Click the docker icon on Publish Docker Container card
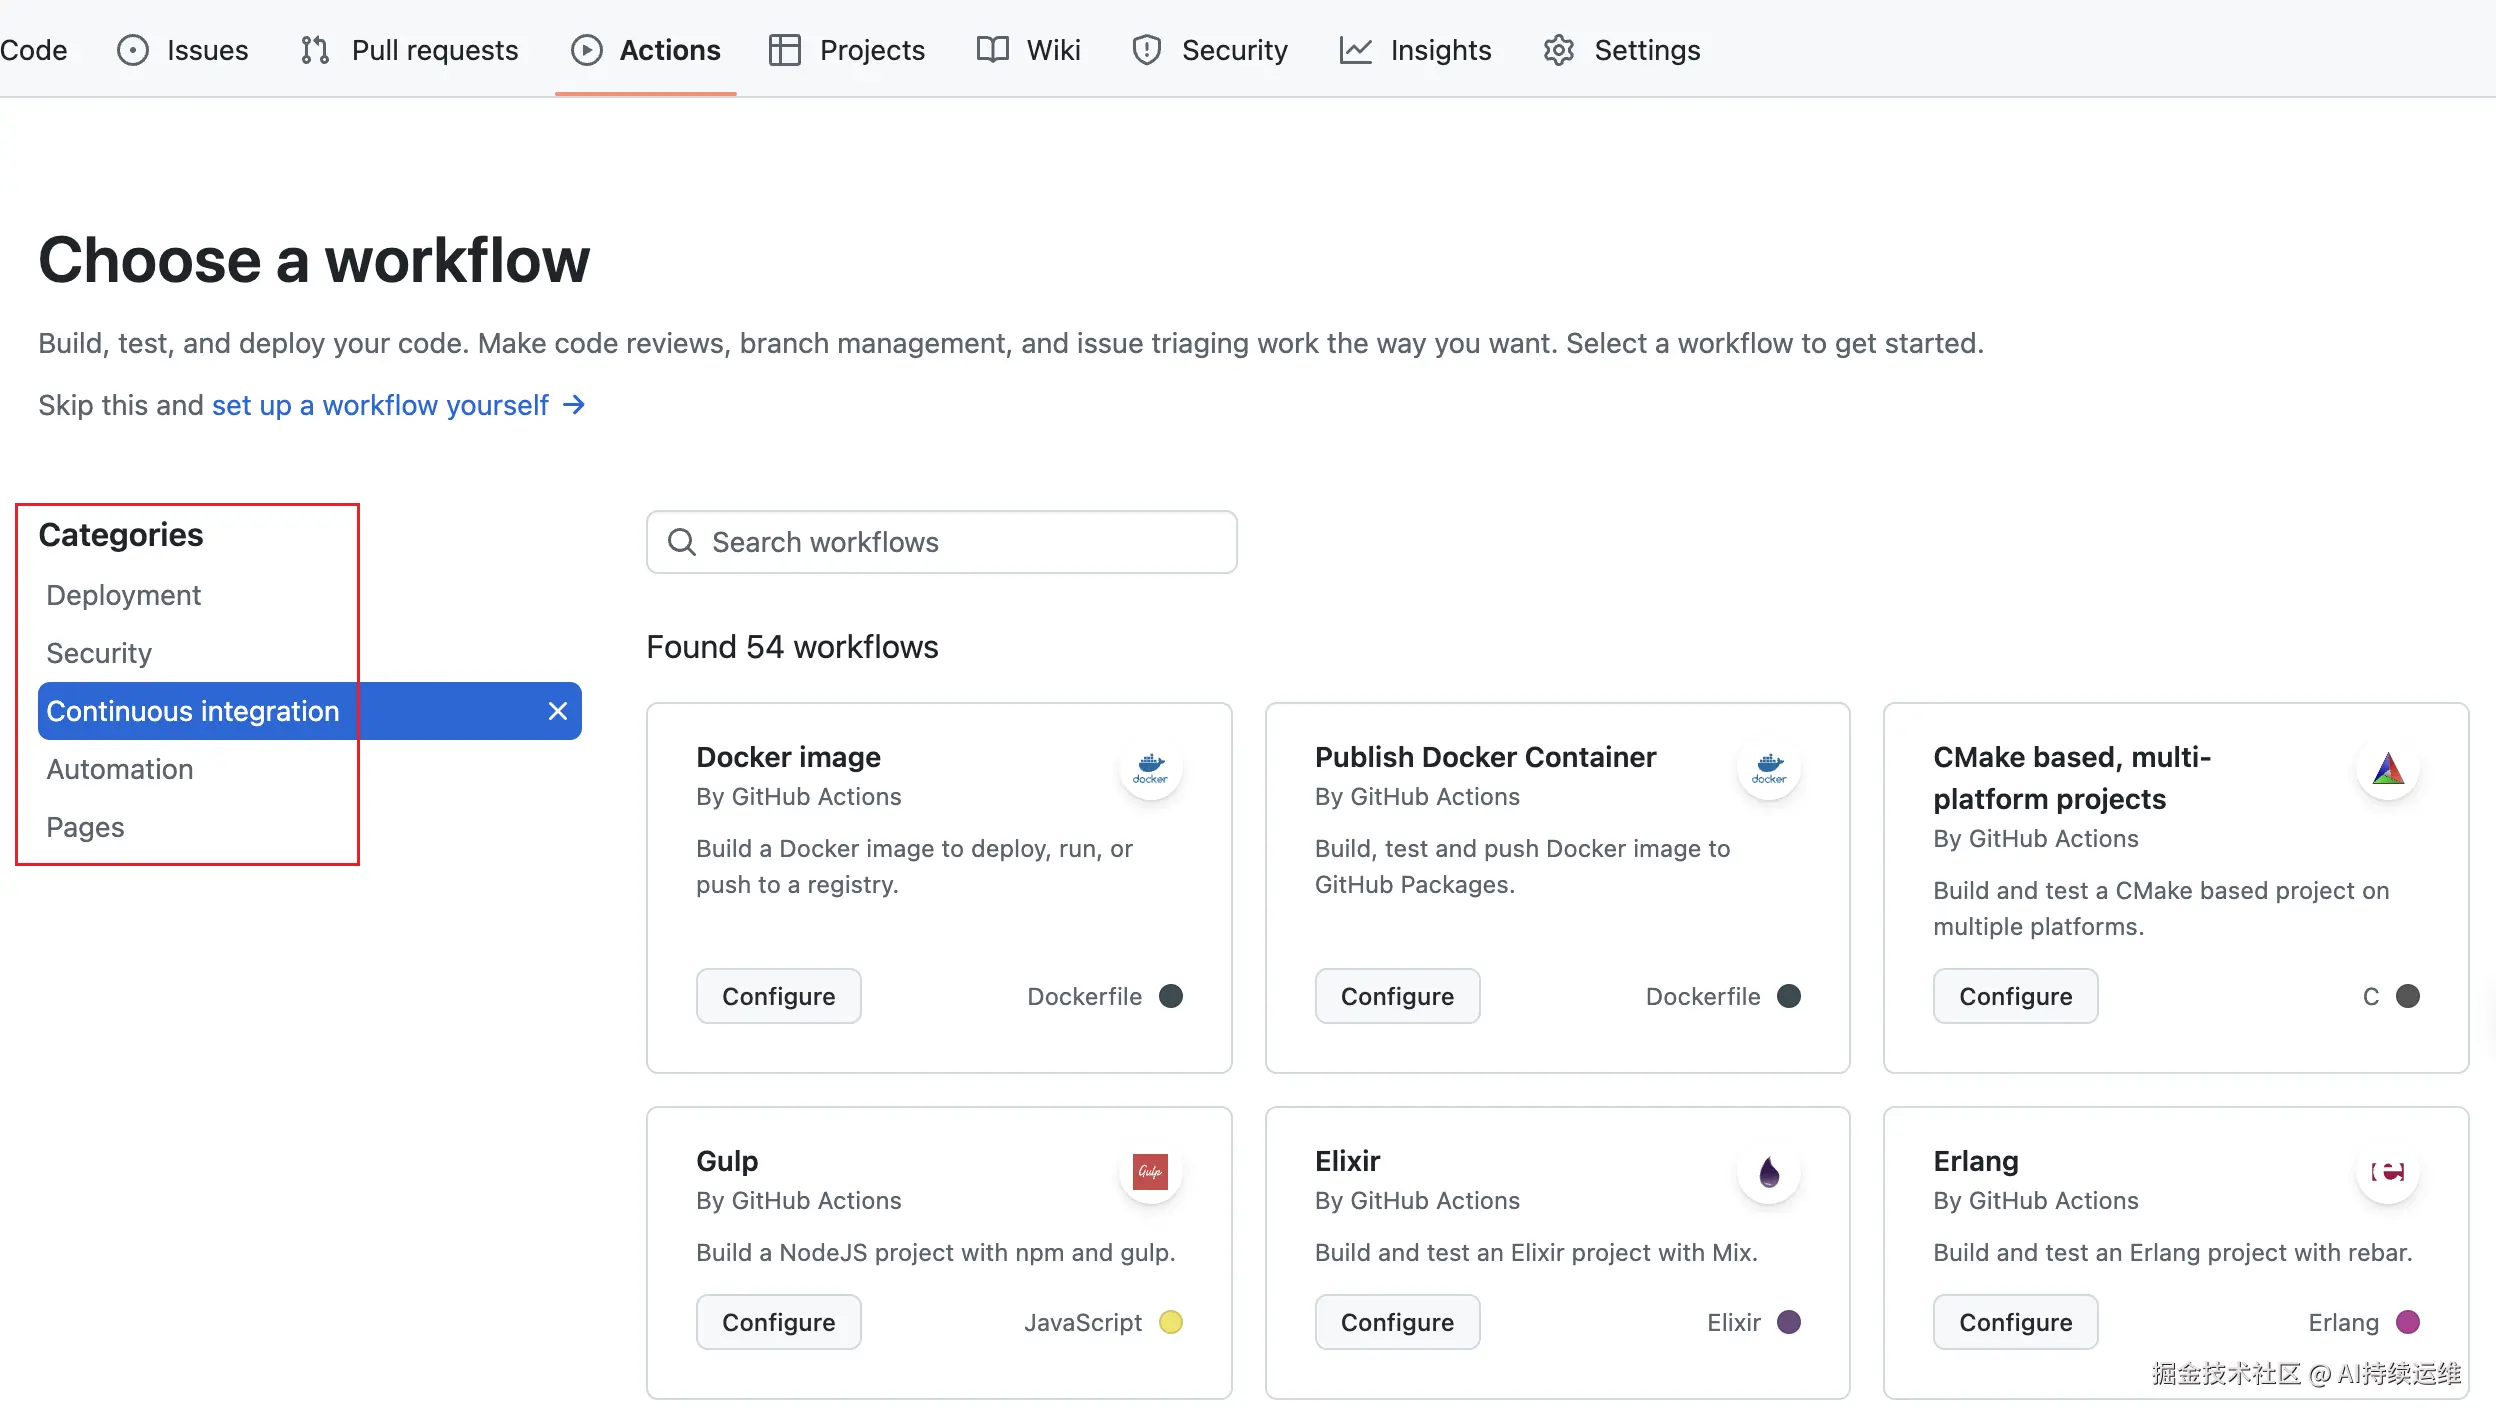Screen dimensions: 2496x1422 point(1768,769)
